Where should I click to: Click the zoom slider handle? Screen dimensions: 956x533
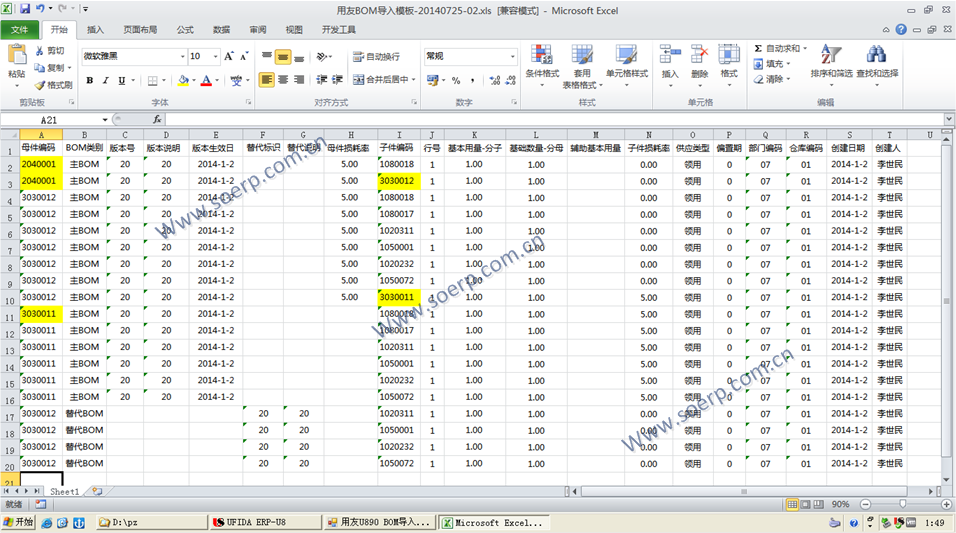[902, 504]
